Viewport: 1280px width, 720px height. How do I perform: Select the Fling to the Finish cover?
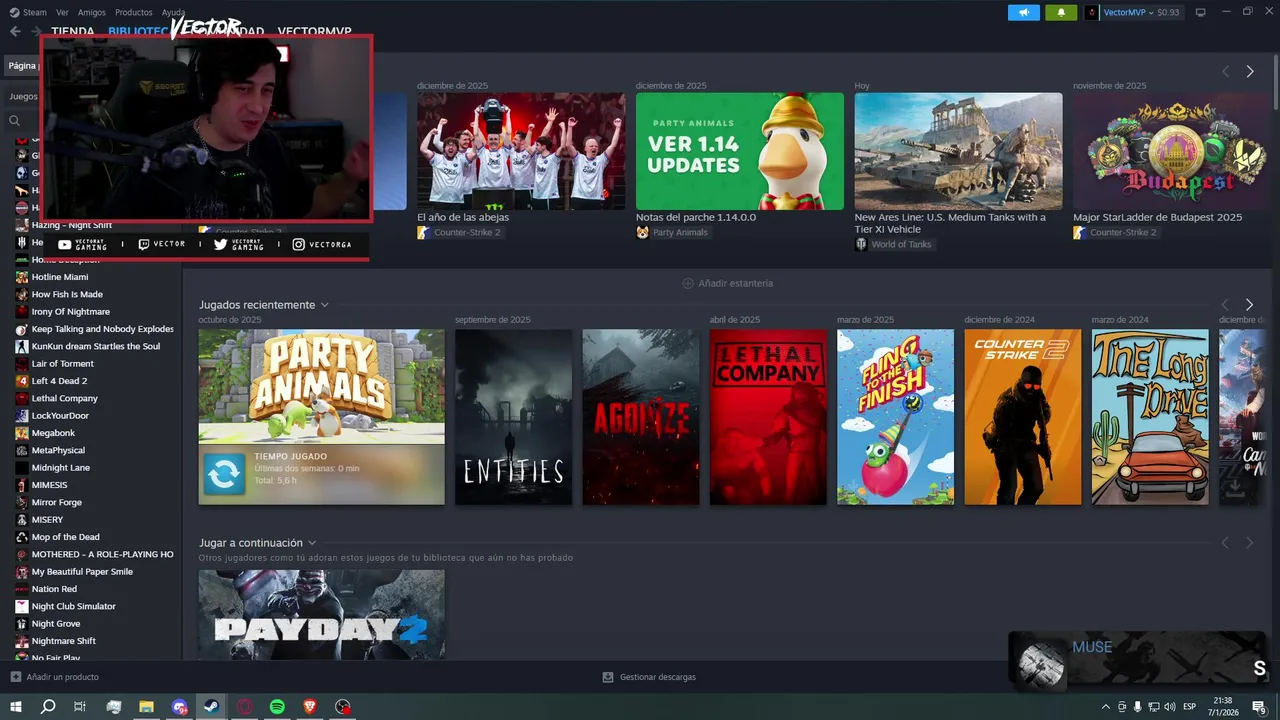(895, 417)
